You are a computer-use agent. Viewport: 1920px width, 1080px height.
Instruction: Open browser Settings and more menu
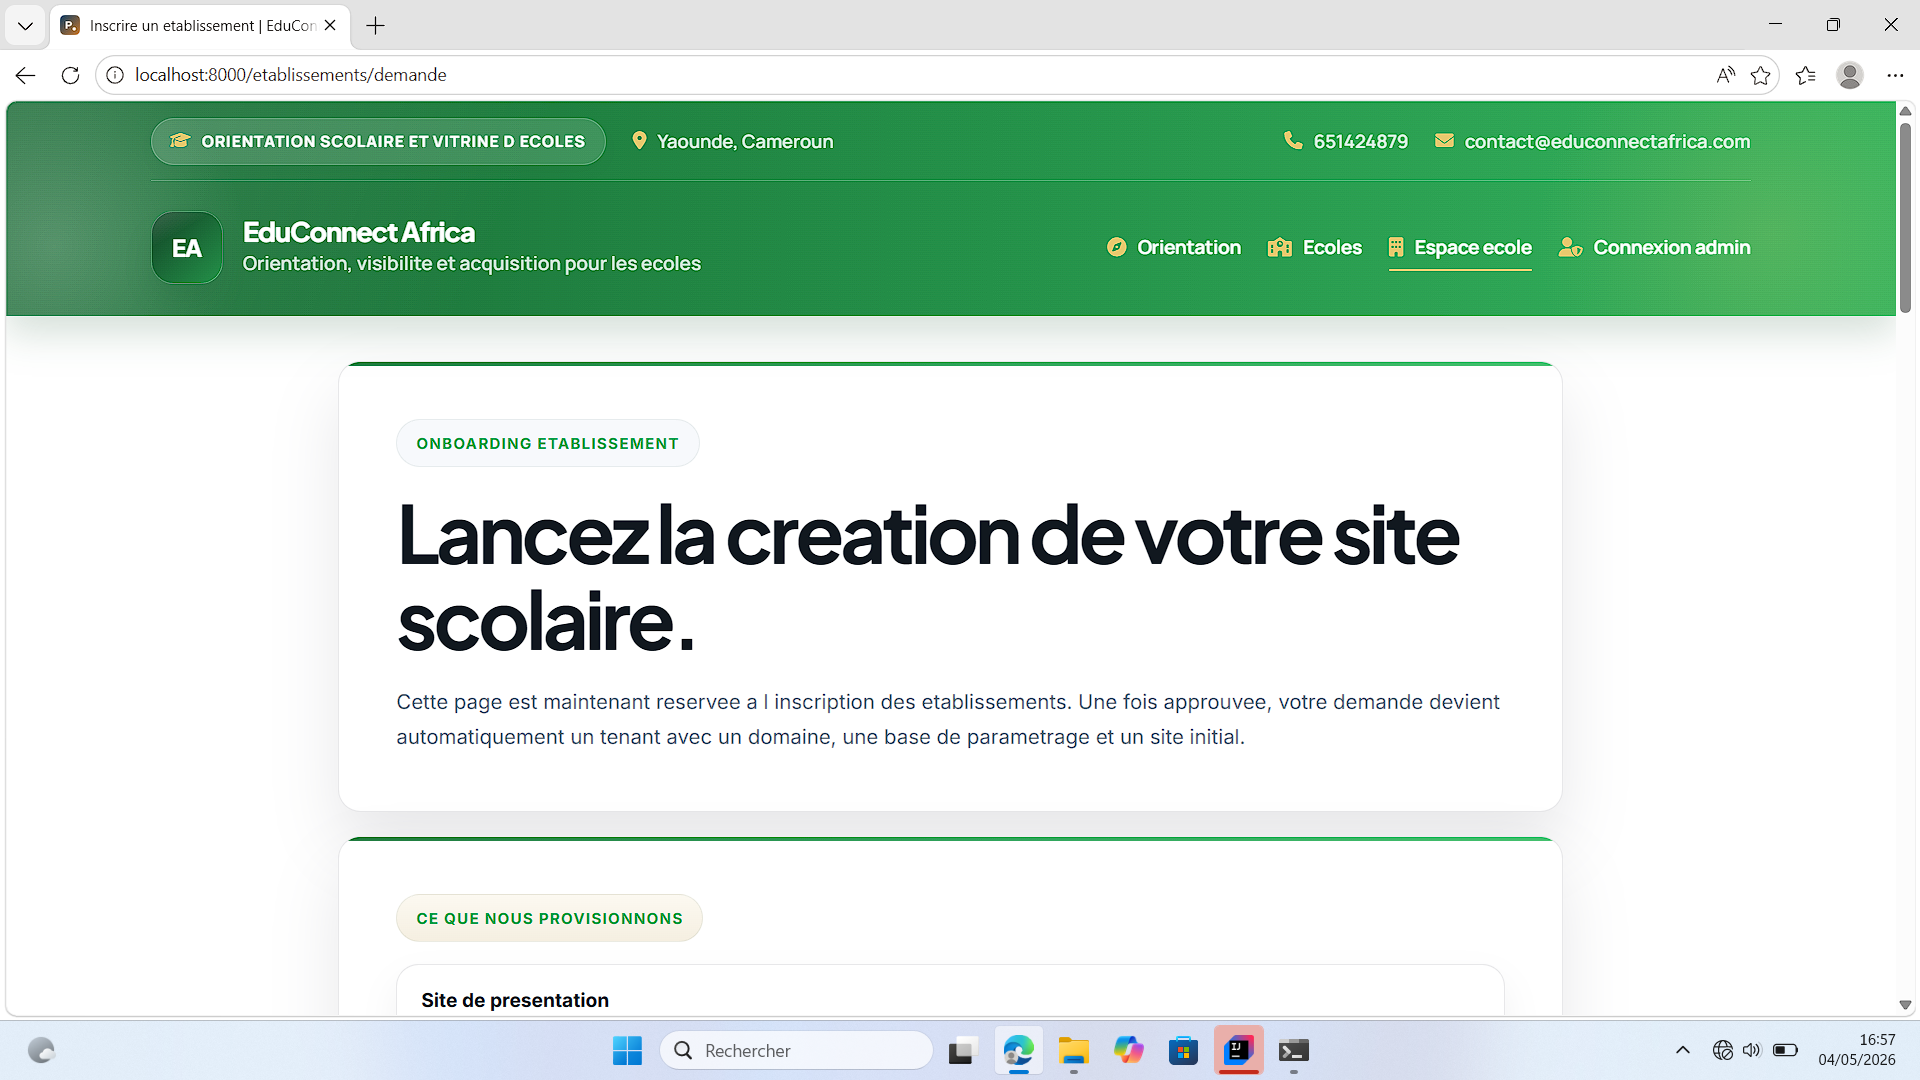[1895, 75]
